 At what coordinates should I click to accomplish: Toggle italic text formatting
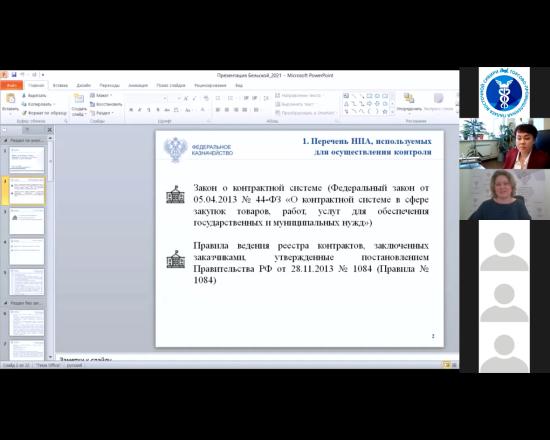click(140, 110)
